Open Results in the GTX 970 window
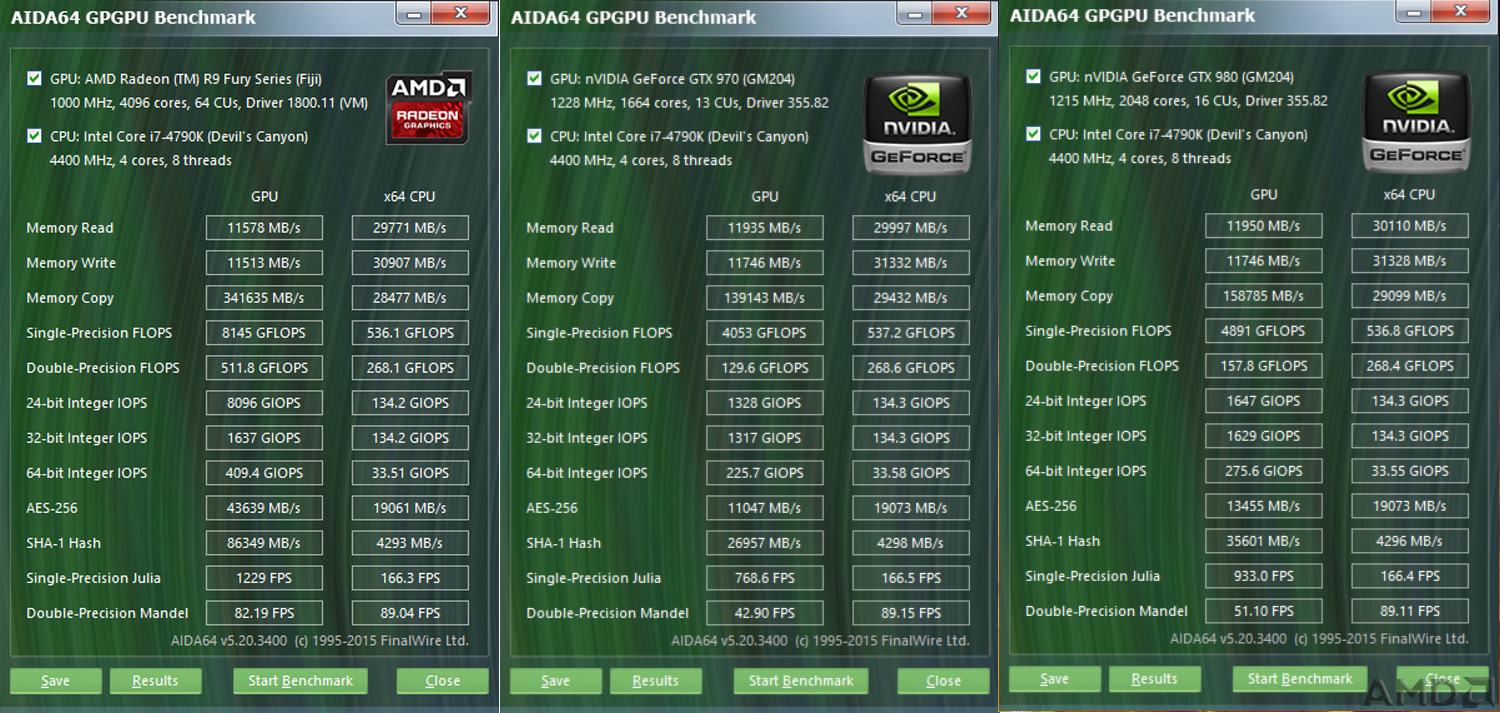The height and width of the screenshot is (713, 1500). [x=655, y=681]
